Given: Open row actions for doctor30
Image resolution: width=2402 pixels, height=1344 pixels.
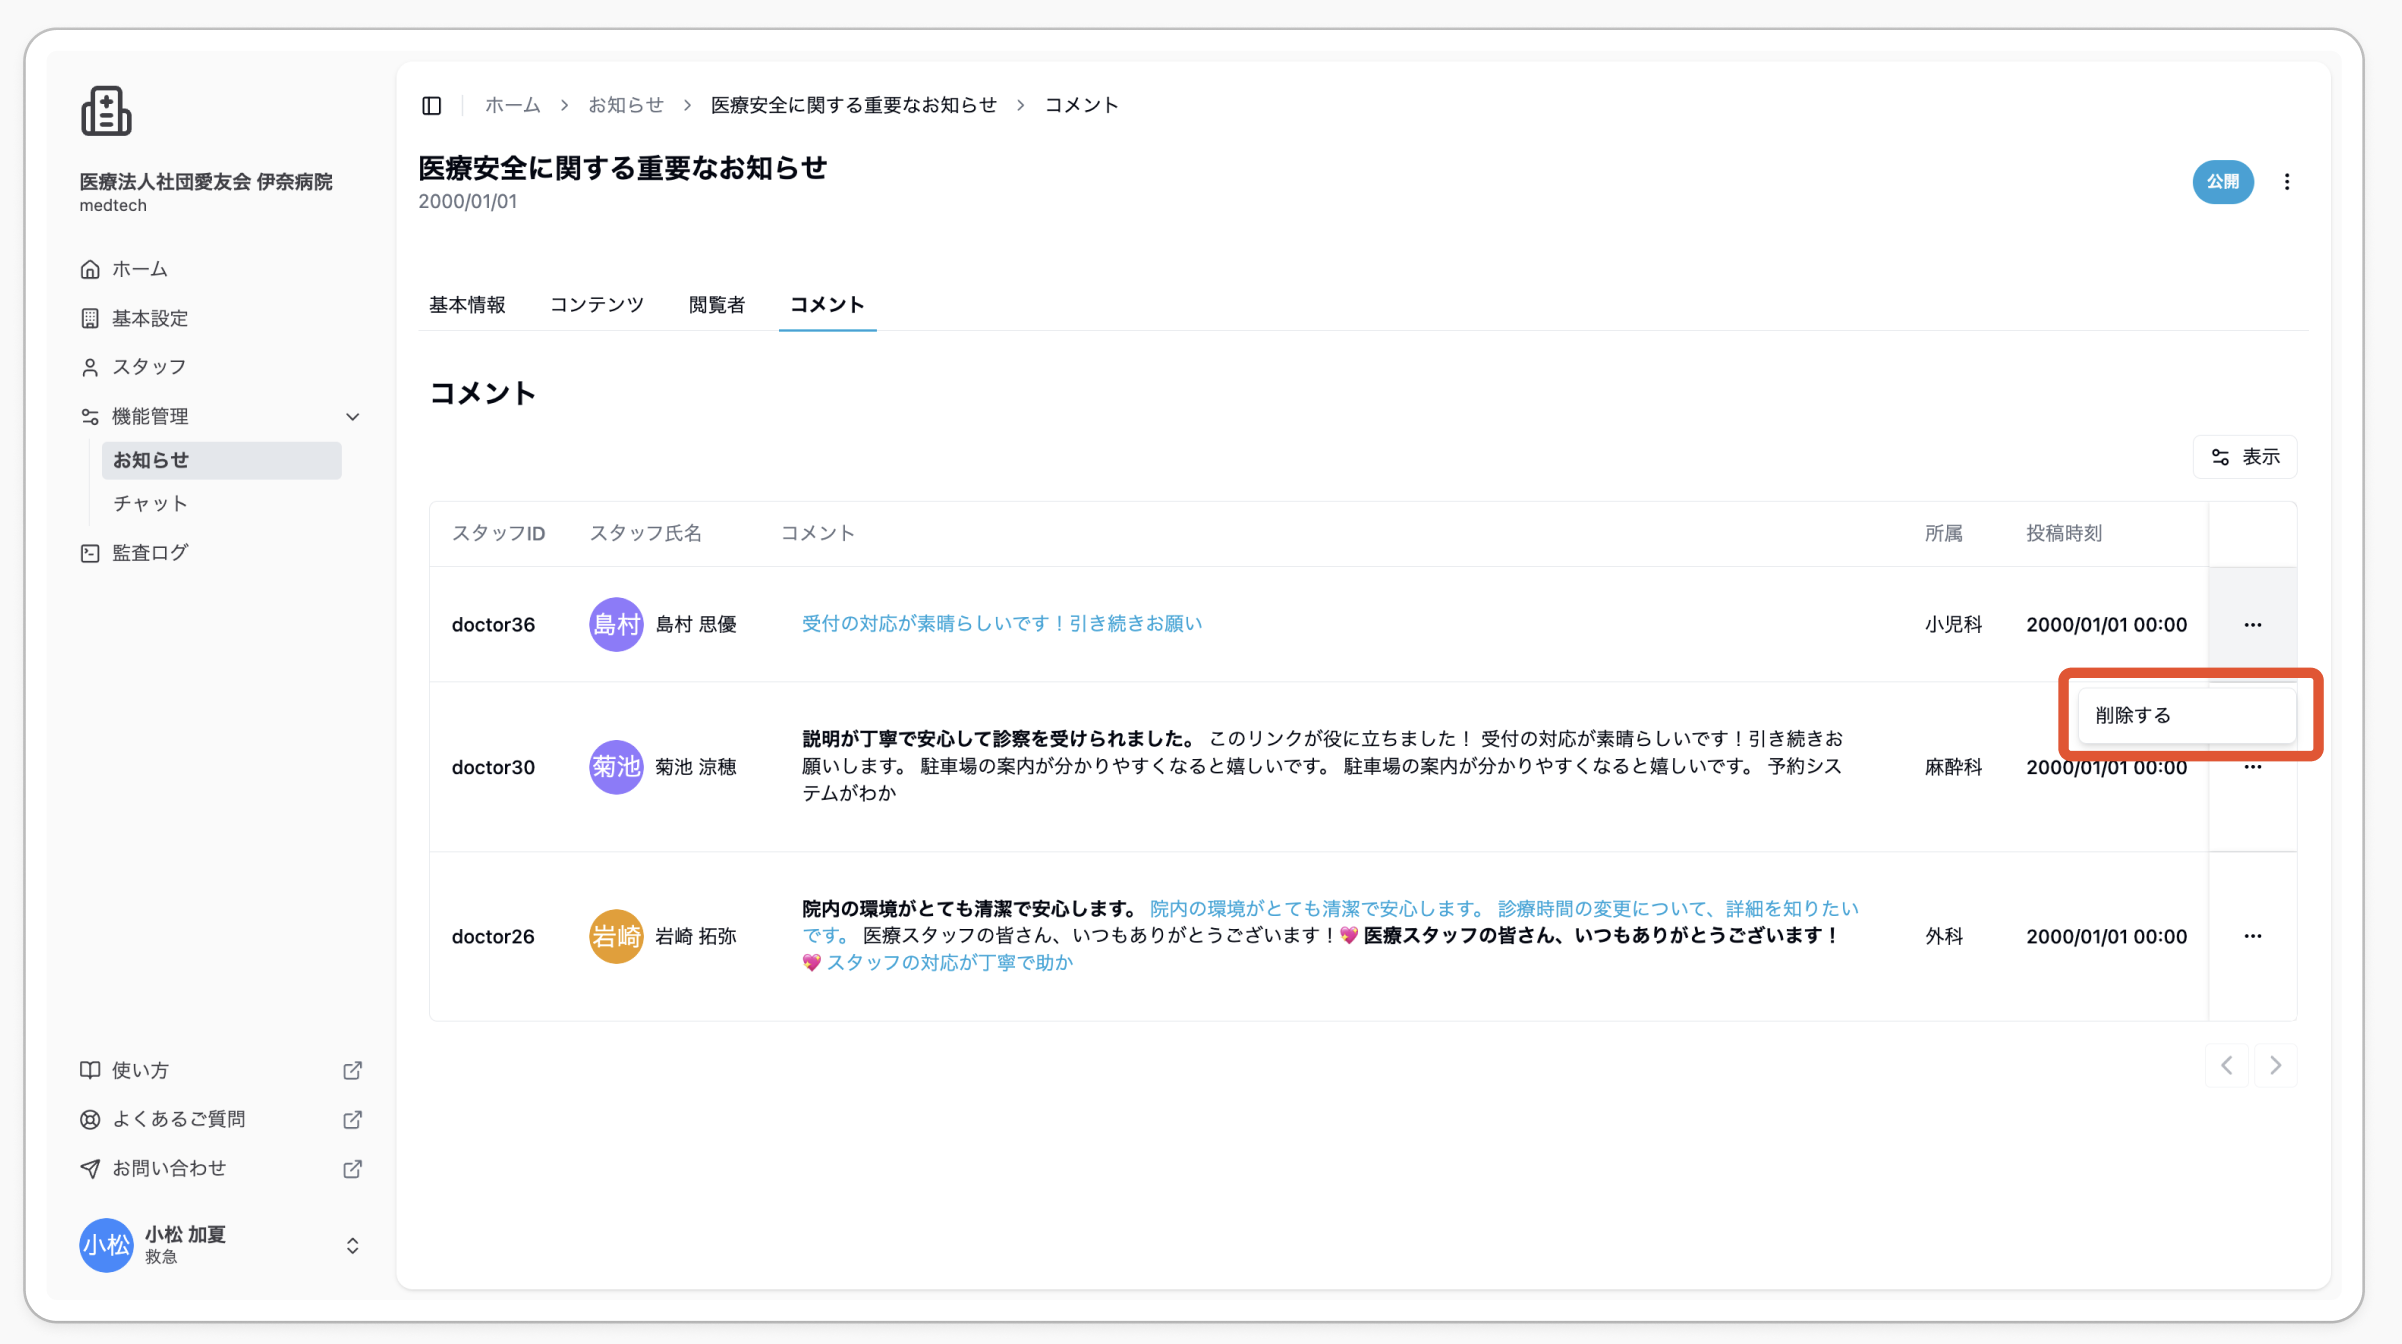Looking at the screenshot, I should click(2253, 768).
